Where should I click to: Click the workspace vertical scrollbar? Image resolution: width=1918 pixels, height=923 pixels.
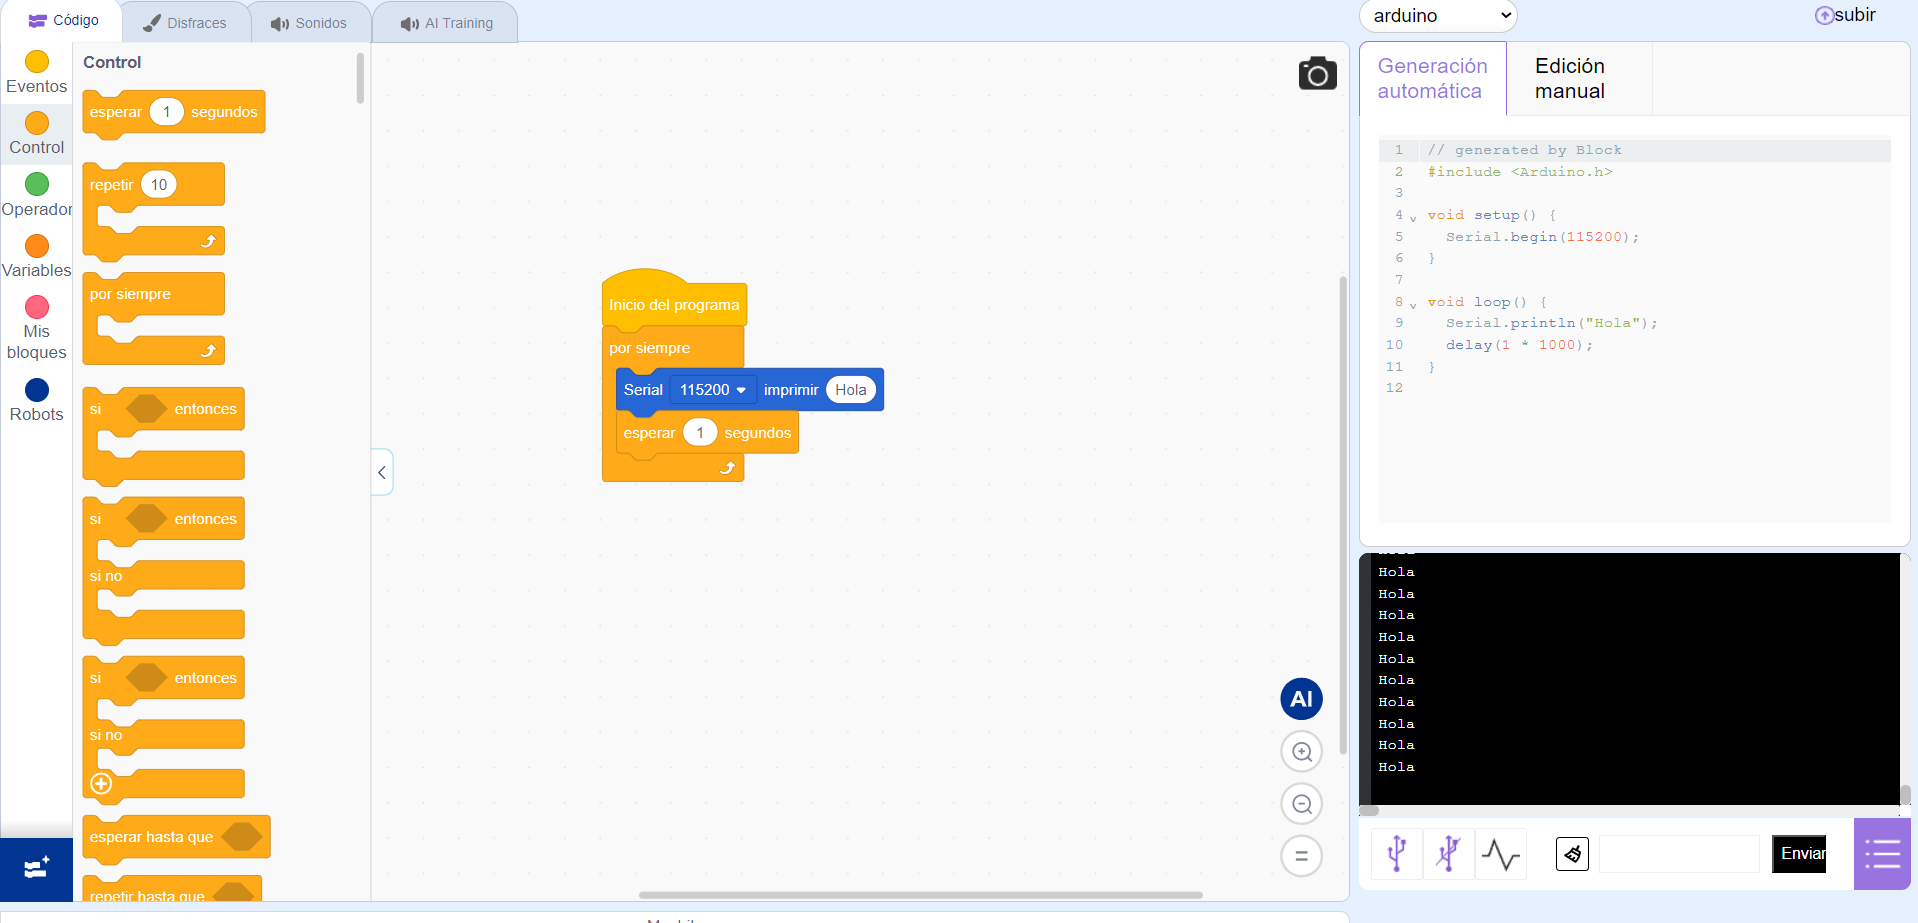(1343, 515)
